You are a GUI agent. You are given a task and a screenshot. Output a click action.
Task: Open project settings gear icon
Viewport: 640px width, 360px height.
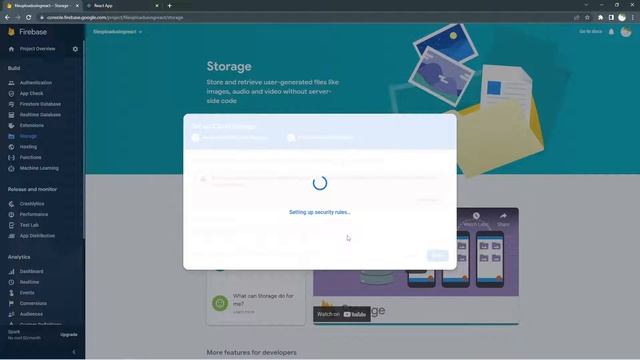[75, 49]
